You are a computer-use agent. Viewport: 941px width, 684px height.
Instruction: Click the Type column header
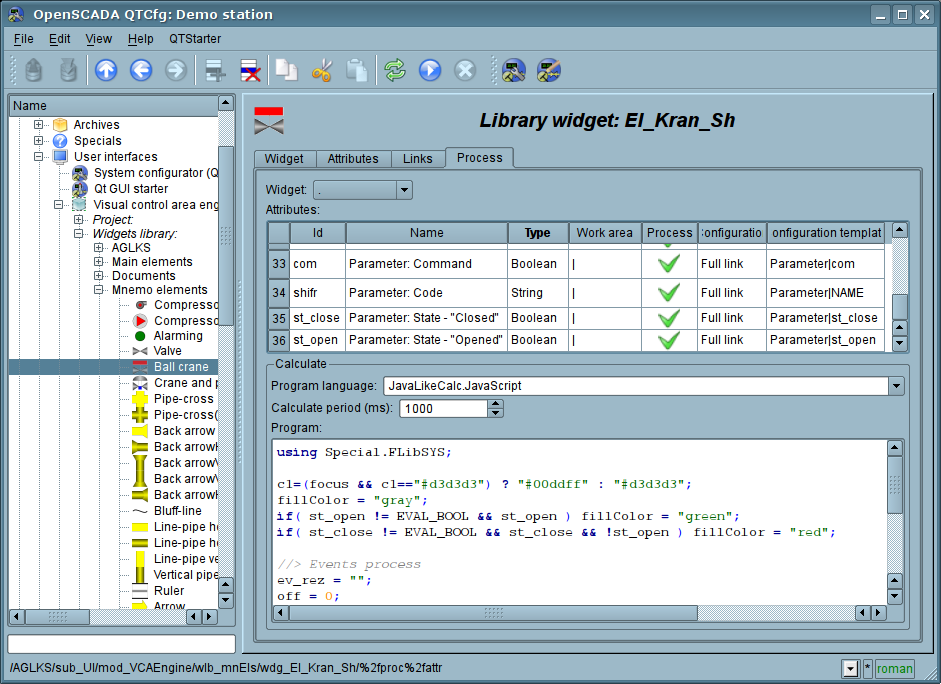(537, 233)
